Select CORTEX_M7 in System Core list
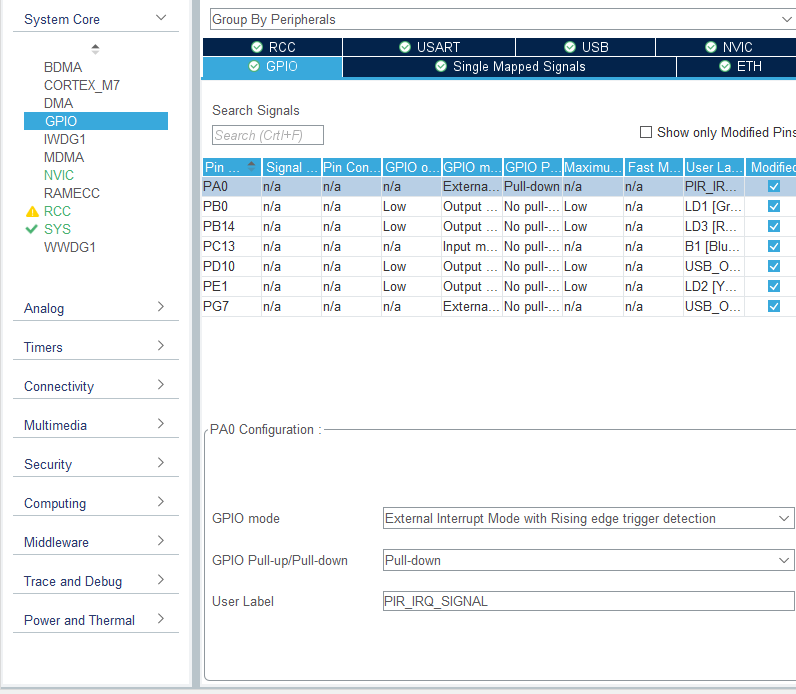Image resolution: width=796 pixels, height=694 pixels. point(81,85)
